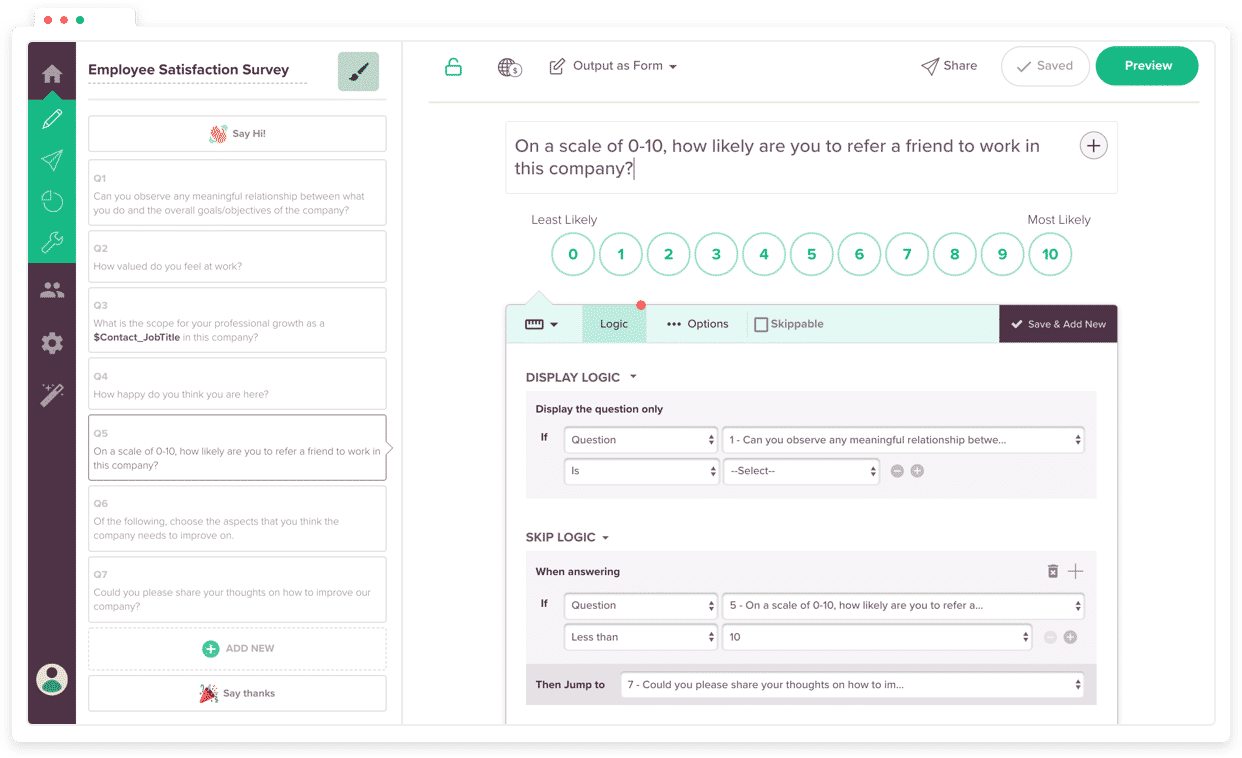The width and height of the screenshot is (1242, 758).
Task: Select rating 10 on the scale
Action: (x=1050, y=254)
